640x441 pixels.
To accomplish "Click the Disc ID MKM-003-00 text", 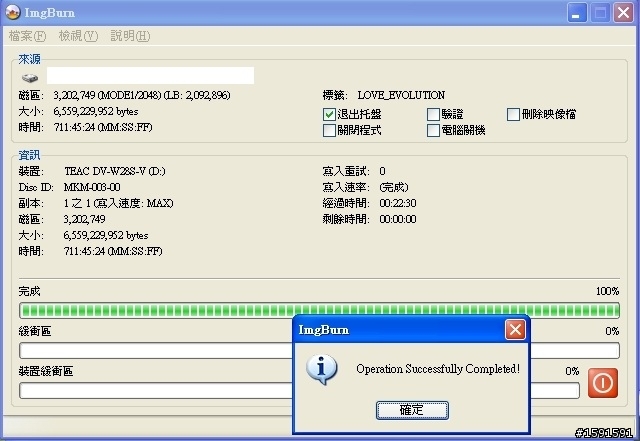I will pos(92,187).
